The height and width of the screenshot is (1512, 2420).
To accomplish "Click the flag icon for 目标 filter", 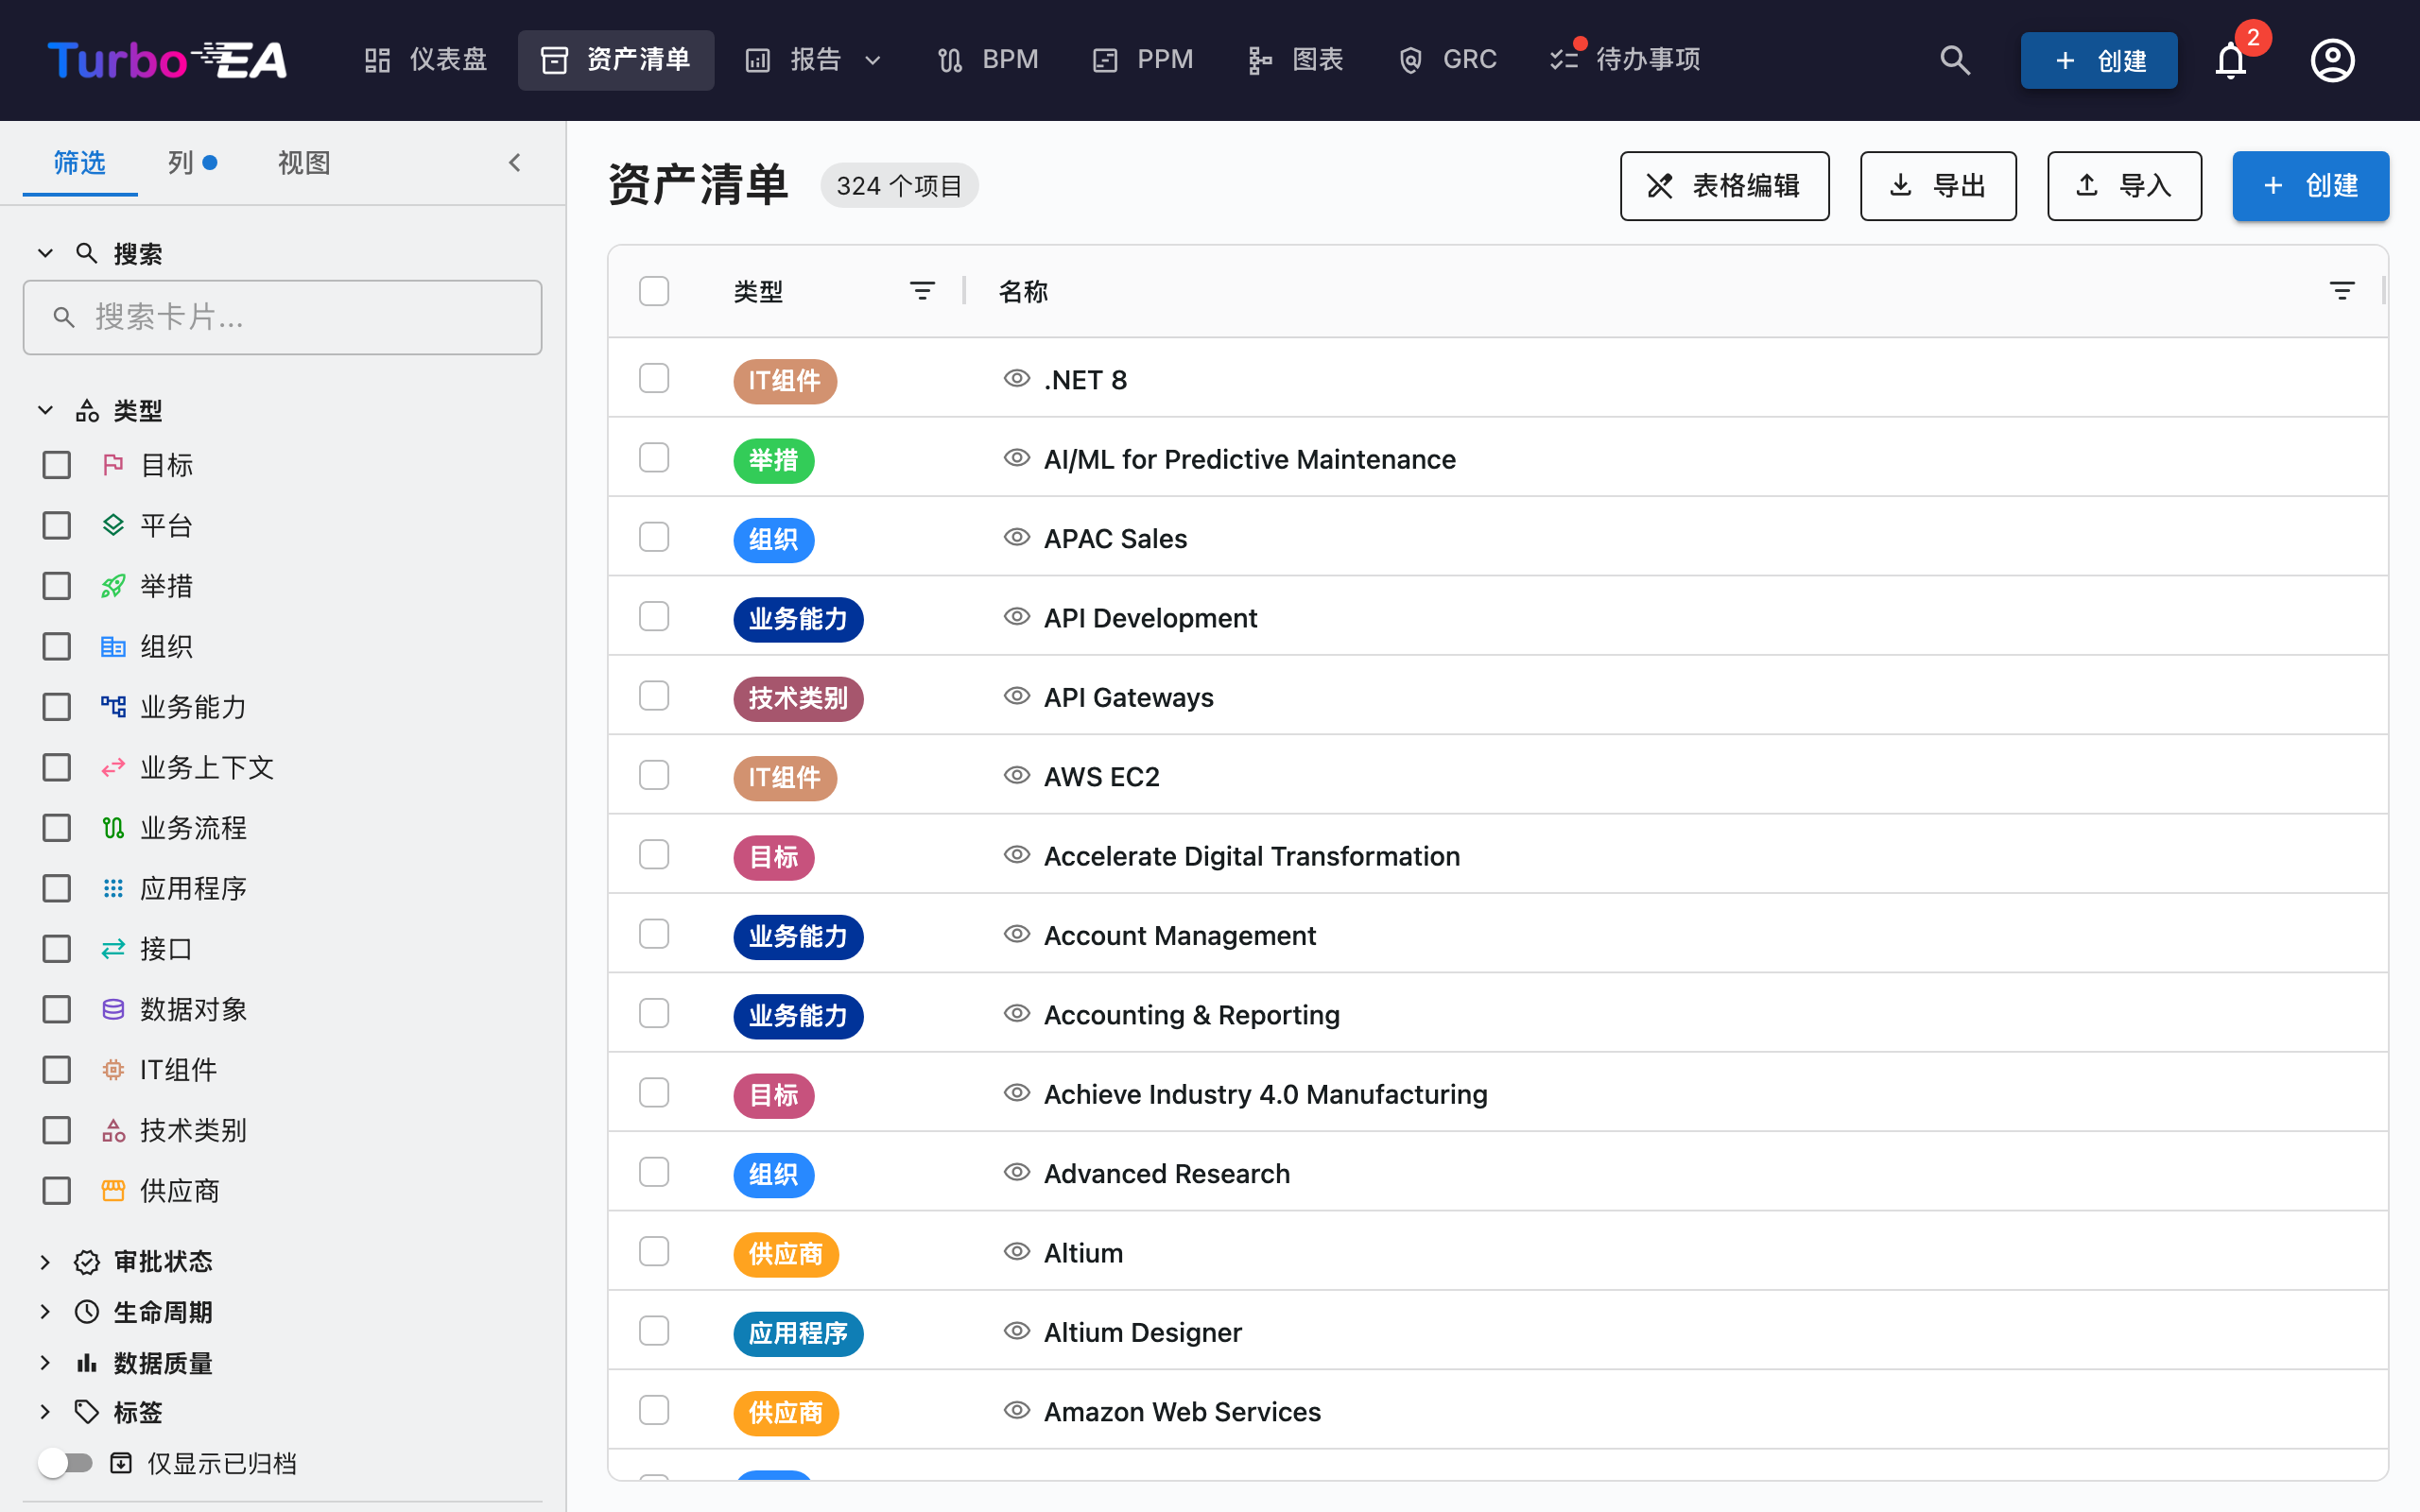I will point(113,465).
